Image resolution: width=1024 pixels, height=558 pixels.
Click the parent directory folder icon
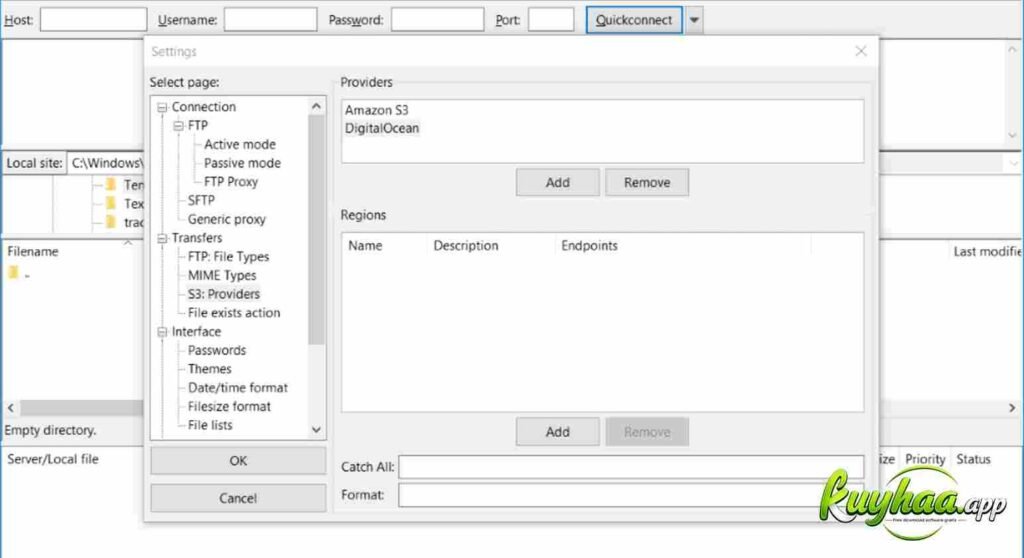[13, 273]
